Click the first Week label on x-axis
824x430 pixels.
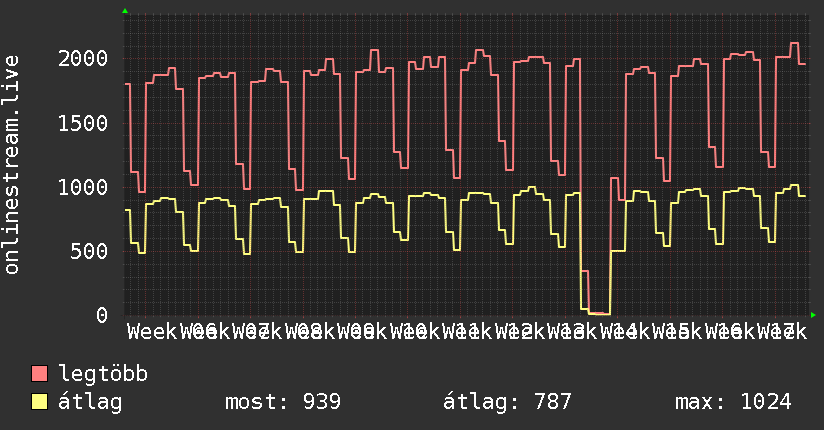pos(152,332)
